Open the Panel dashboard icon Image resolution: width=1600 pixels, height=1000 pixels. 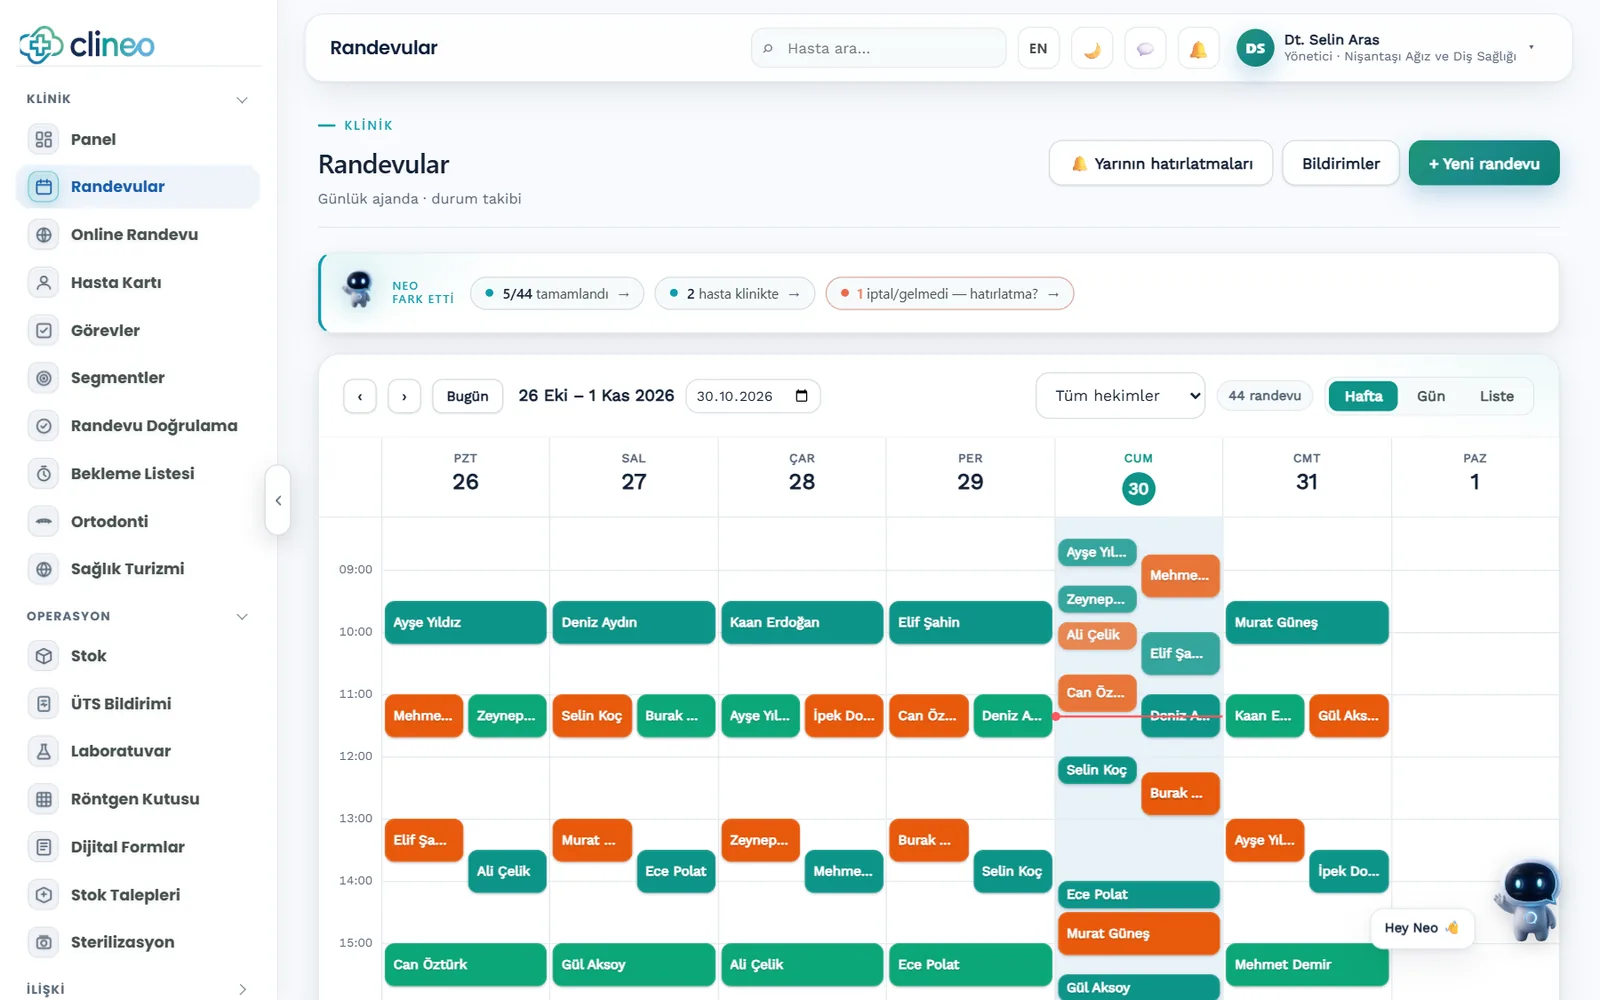pos(44,139)
